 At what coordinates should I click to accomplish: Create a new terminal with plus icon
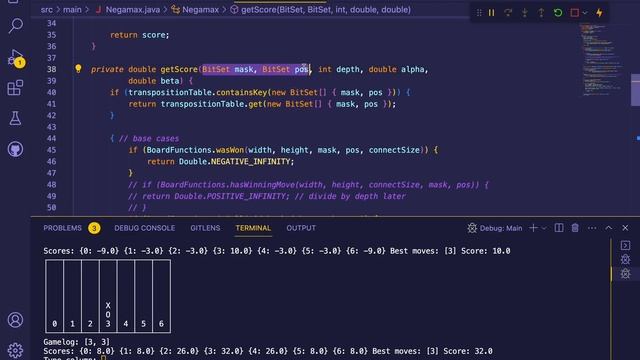click(x=533, y=228)
